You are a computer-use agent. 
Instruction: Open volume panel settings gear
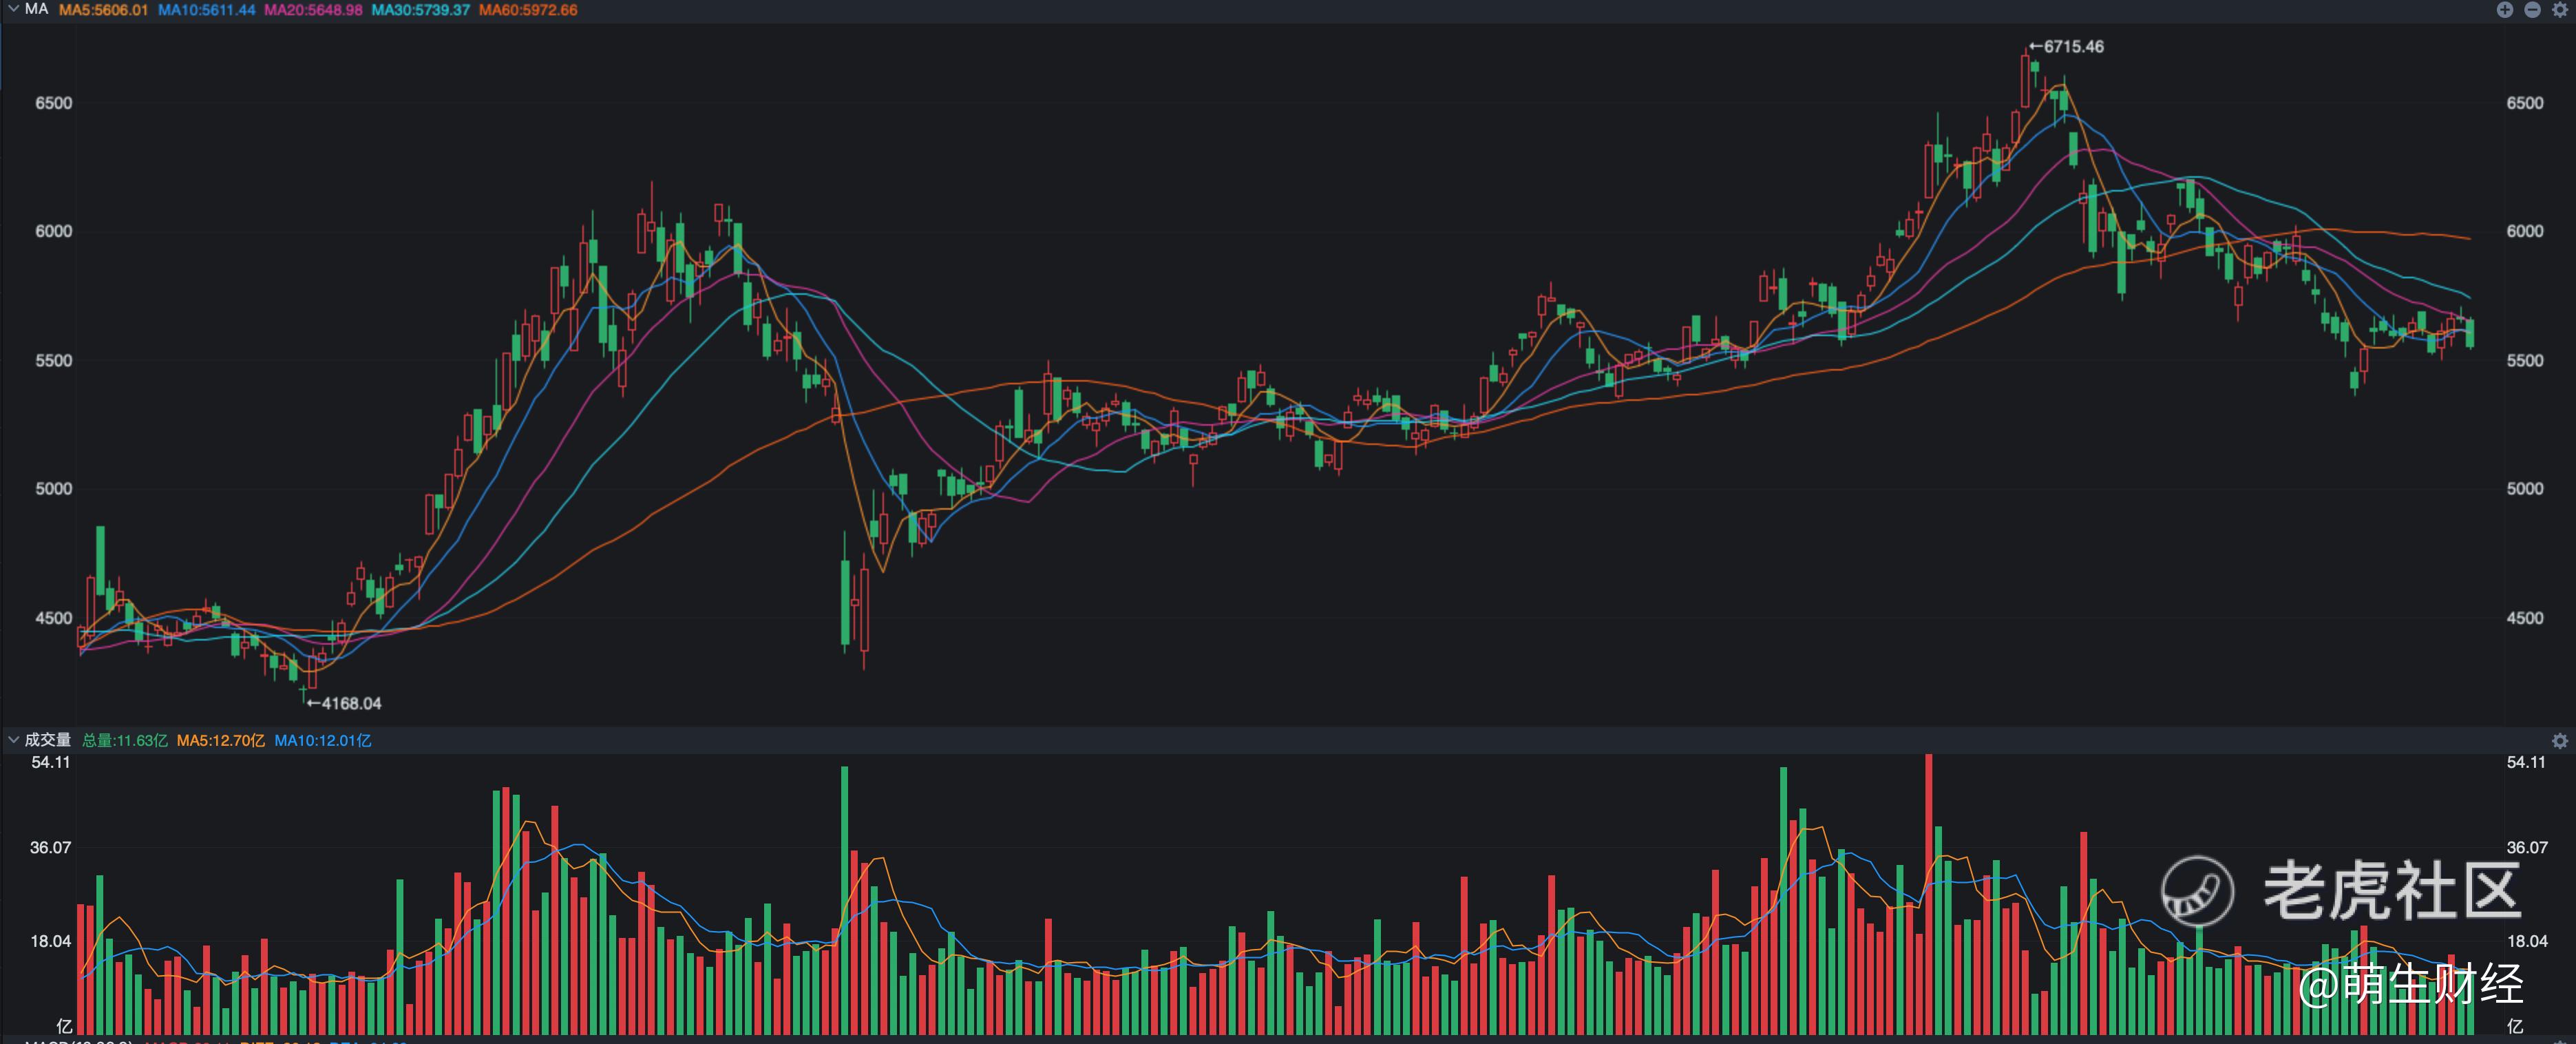pos(2560,741)
